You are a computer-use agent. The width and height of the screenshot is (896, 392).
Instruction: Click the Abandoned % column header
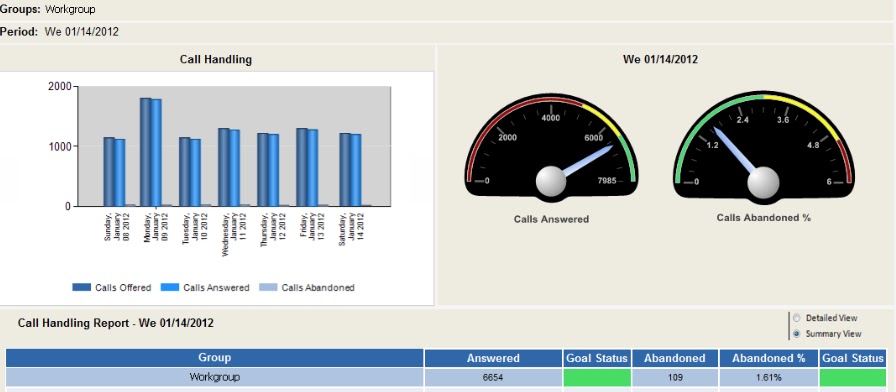pyautogui.click(x=769, y=358)
